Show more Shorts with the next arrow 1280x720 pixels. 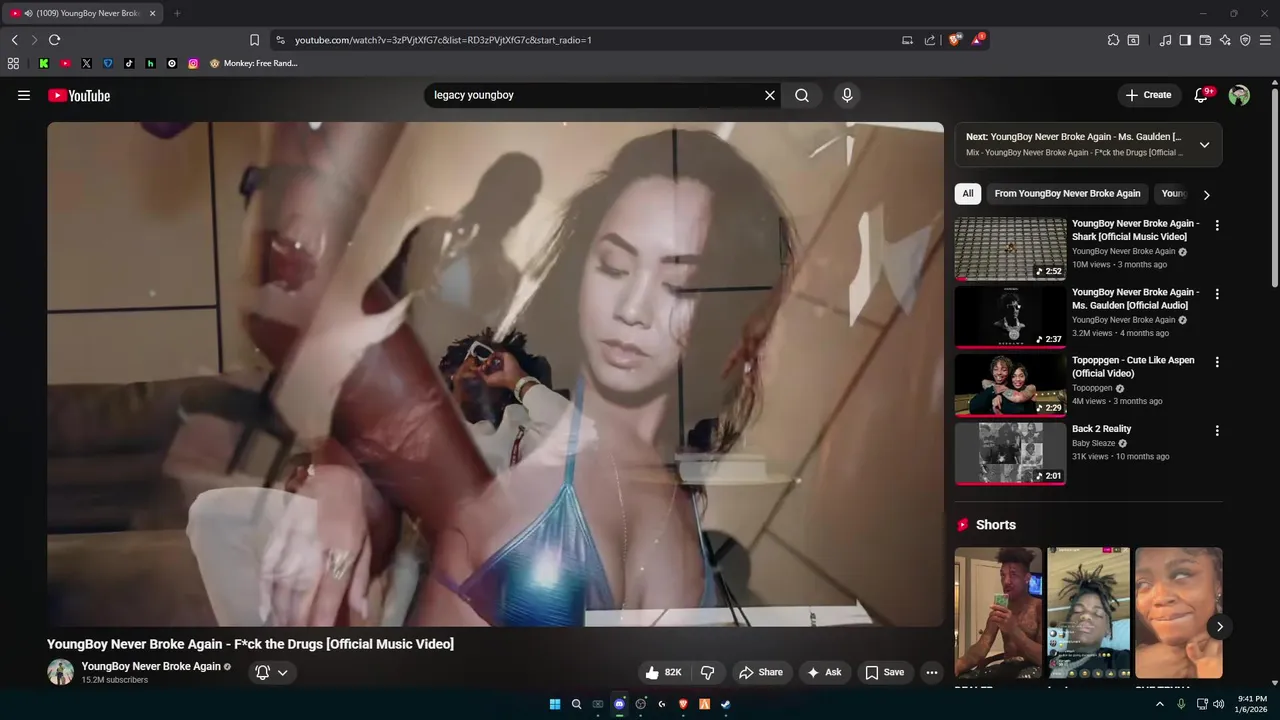coord(1220,627)
